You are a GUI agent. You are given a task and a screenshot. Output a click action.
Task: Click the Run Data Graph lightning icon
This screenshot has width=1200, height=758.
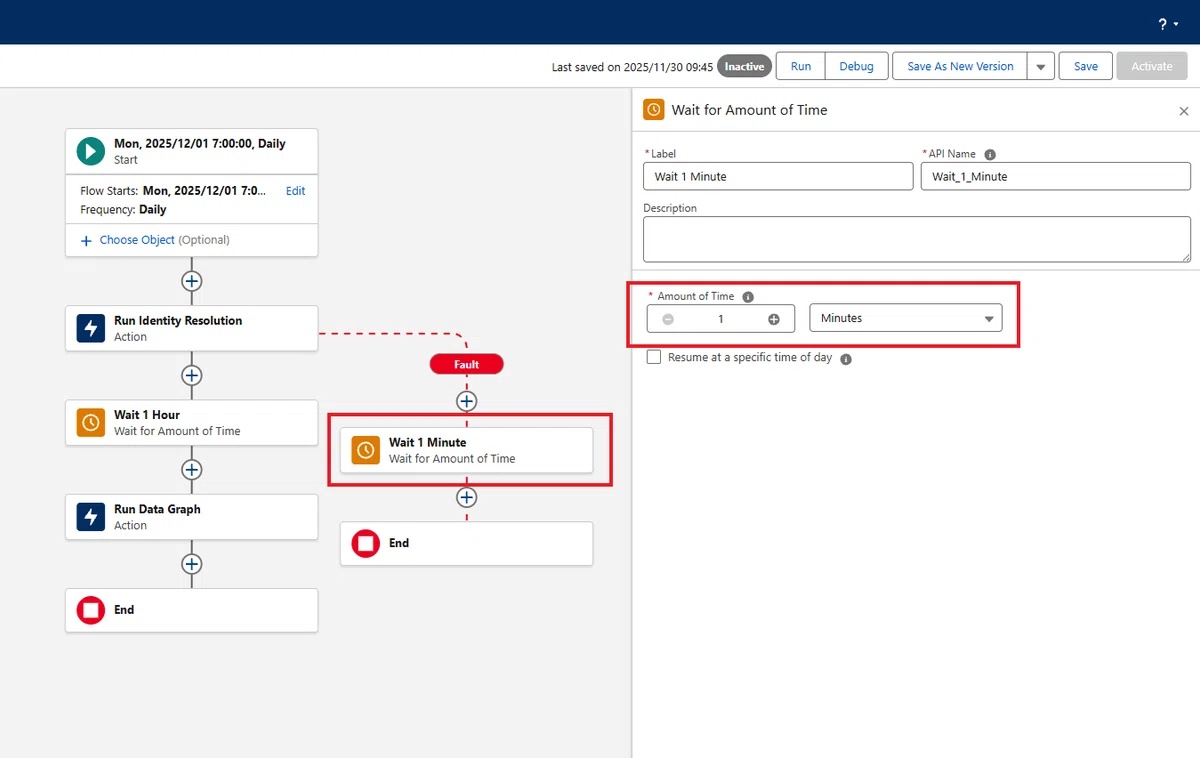tap(91, 516)
